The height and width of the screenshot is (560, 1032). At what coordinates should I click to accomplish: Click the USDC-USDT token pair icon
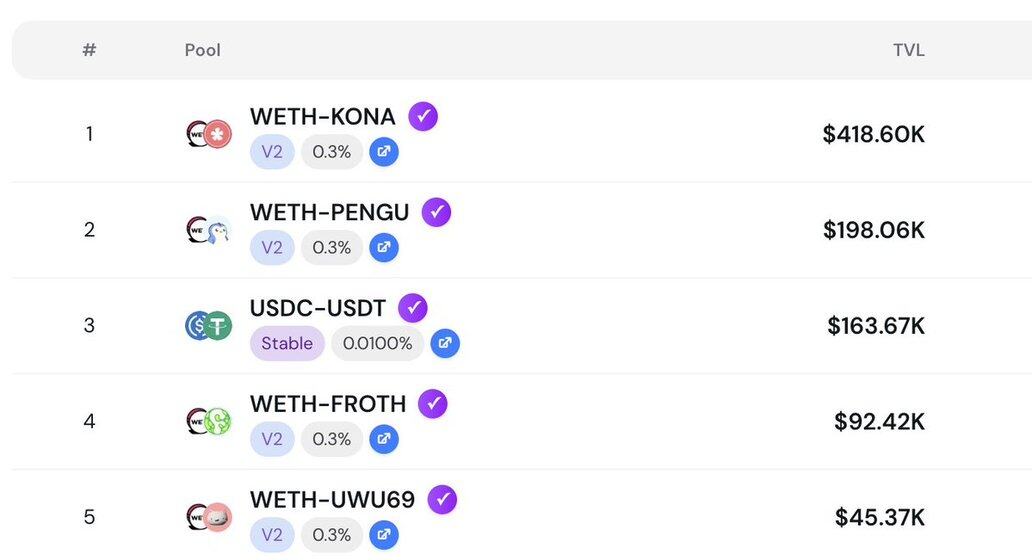coord(208,325)
